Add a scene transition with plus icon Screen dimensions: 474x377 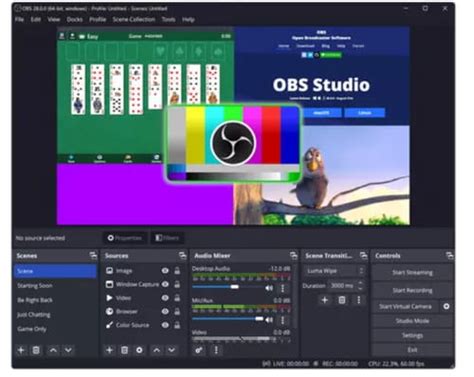[325, 300]
